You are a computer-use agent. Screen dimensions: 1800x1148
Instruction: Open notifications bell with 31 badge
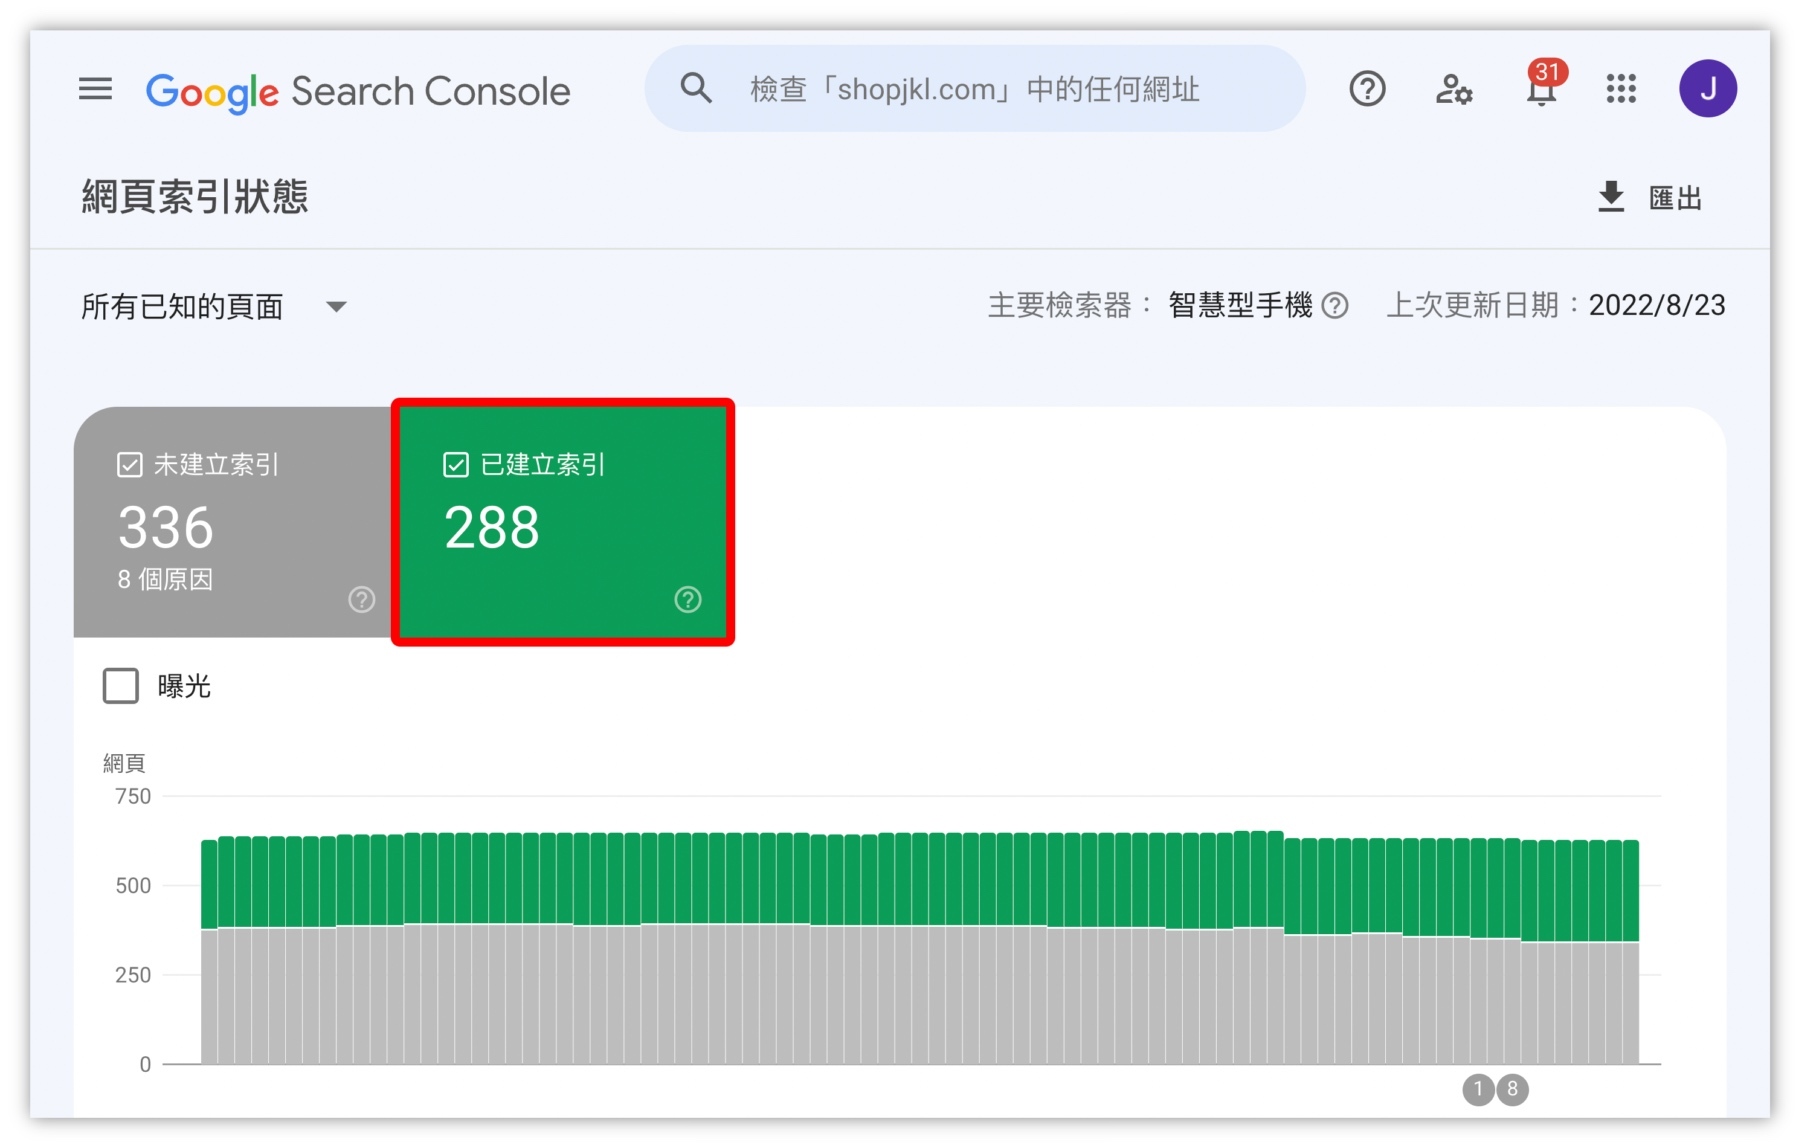click(1541, 90)
